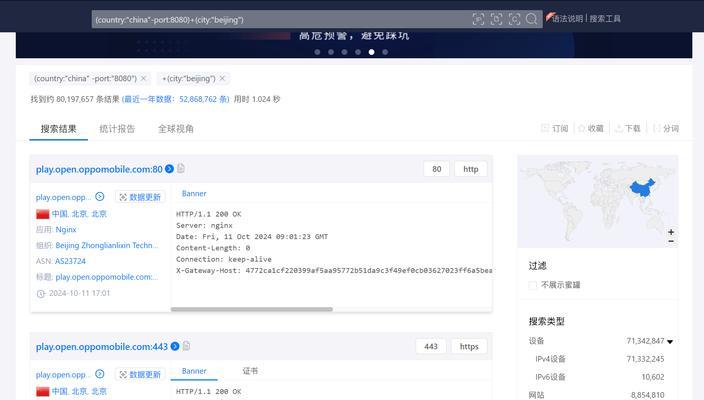Click 数据更新 button in port 80 result

[140, 197]
